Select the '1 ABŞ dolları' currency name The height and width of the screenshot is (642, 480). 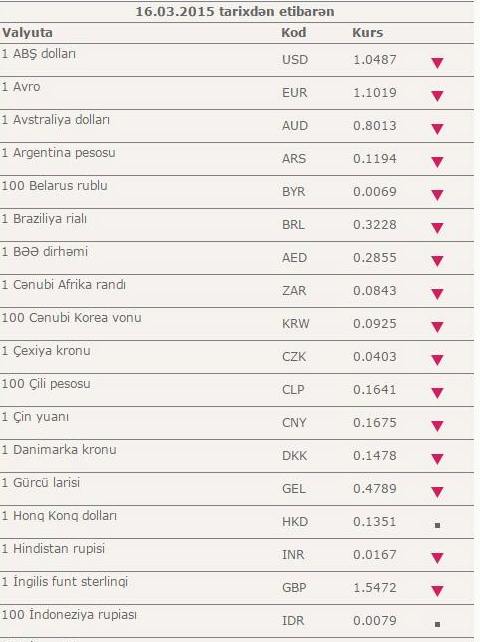(x=38, y=54)
